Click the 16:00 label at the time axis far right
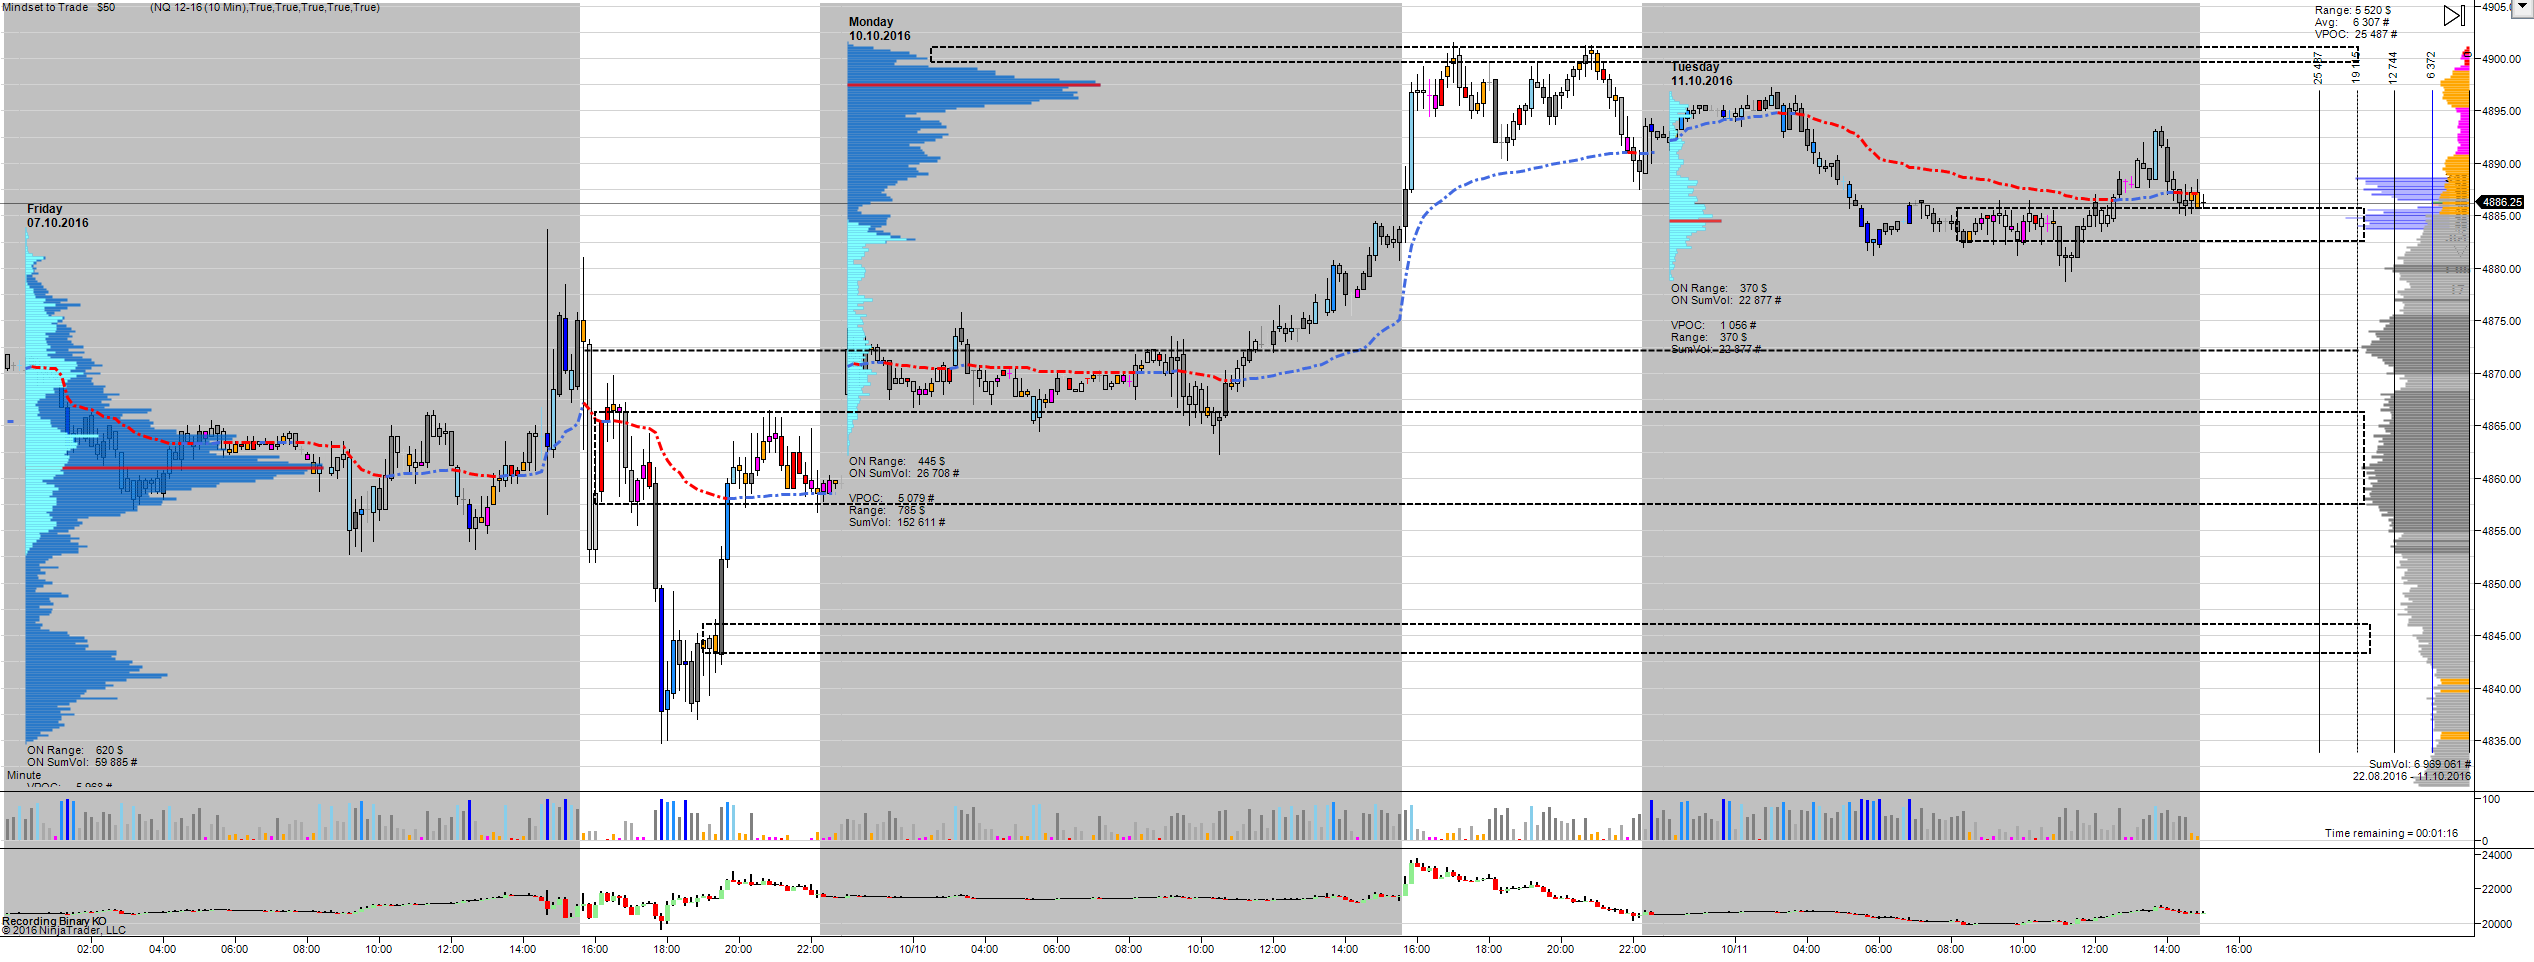The width and height of the screenshot is (2534, 962). pos(2238,949)
